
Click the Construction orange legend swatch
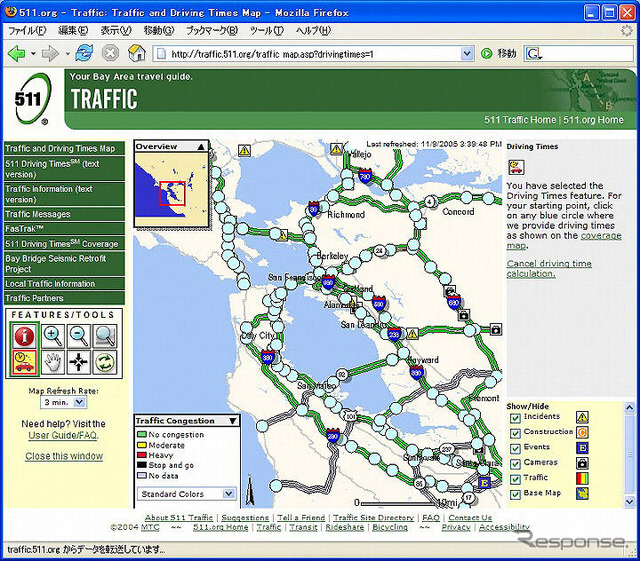click(582, 432)
